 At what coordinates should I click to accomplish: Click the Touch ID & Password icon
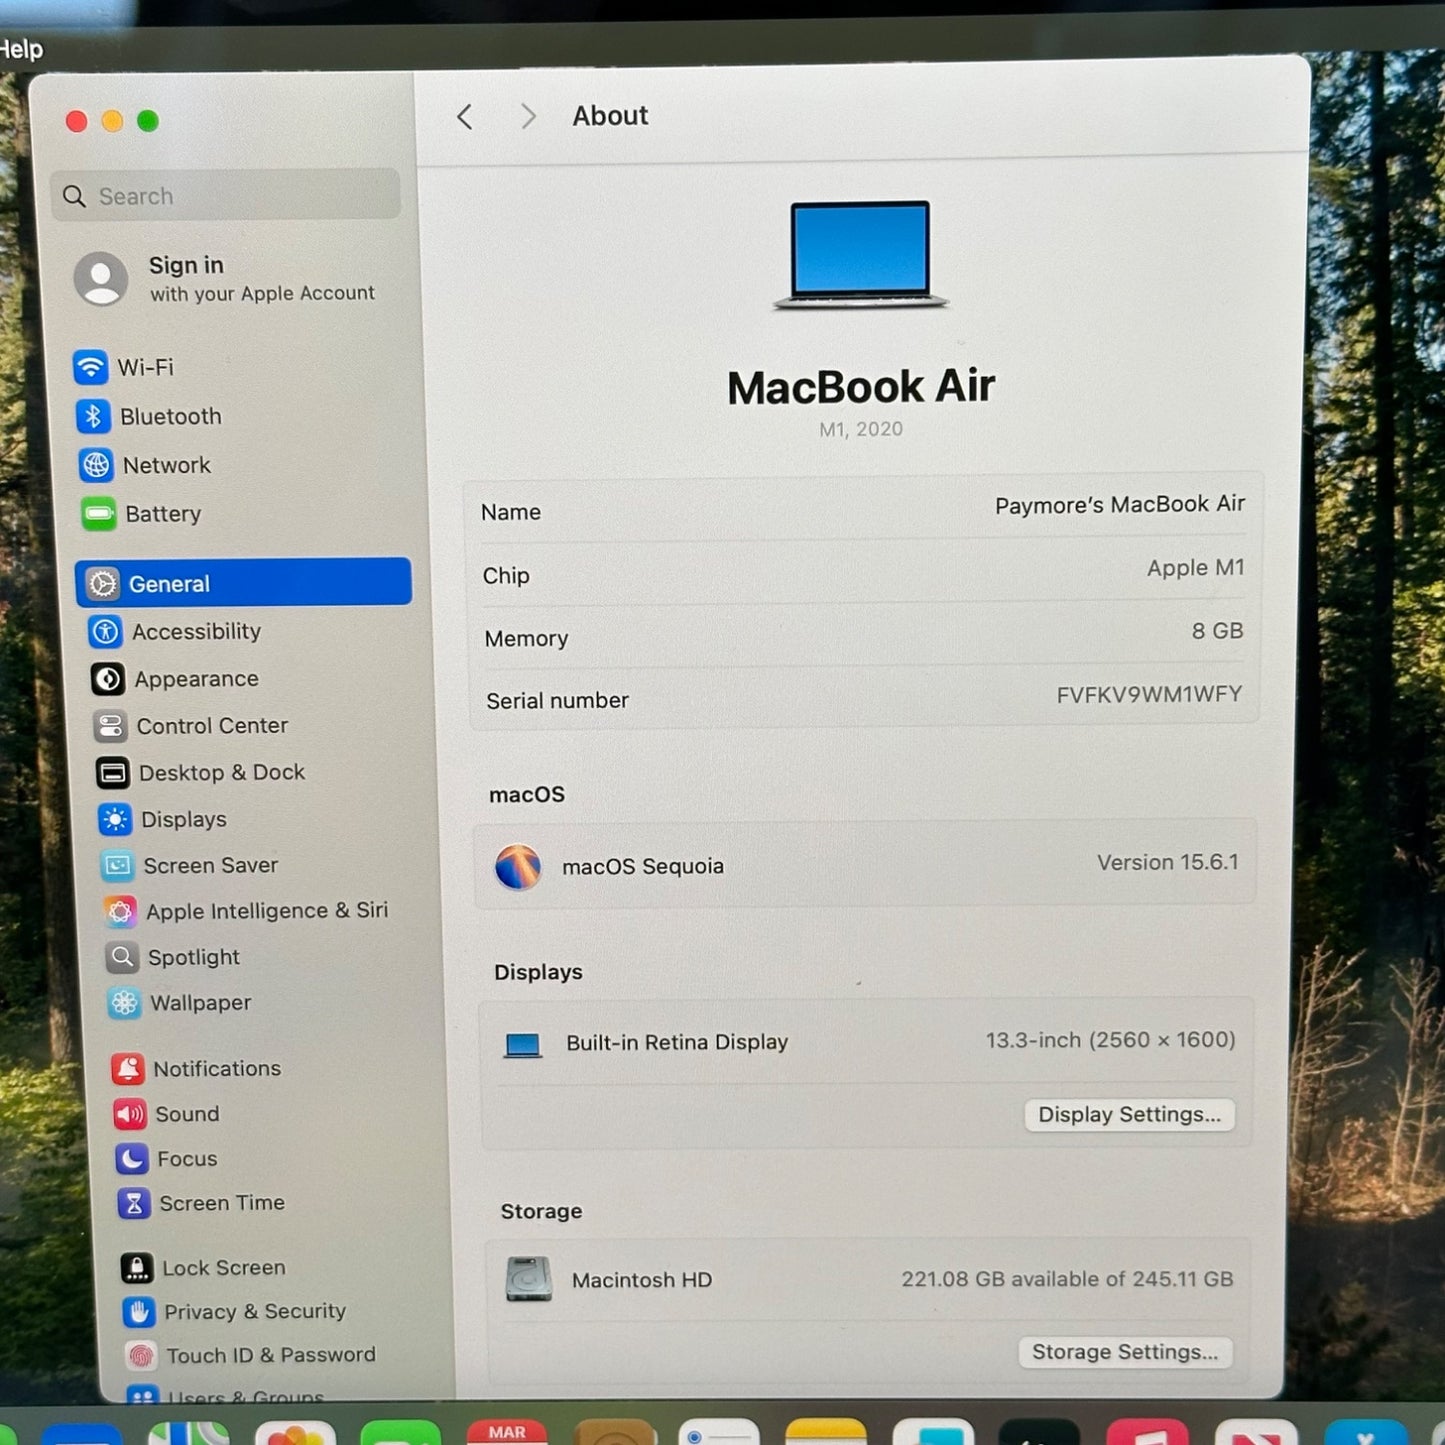tap(141, 1355)
